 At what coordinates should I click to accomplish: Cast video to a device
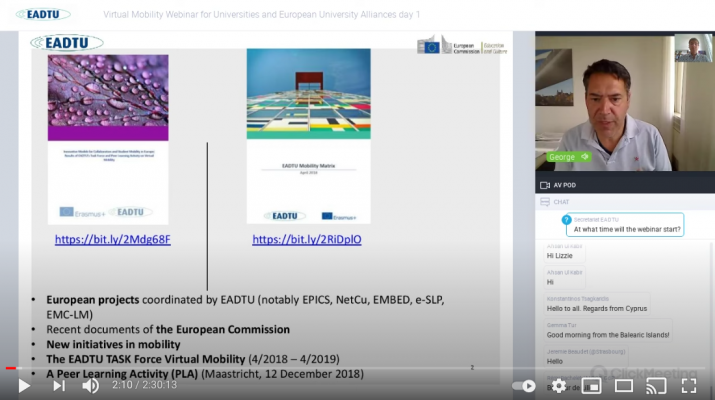point(656,385)
